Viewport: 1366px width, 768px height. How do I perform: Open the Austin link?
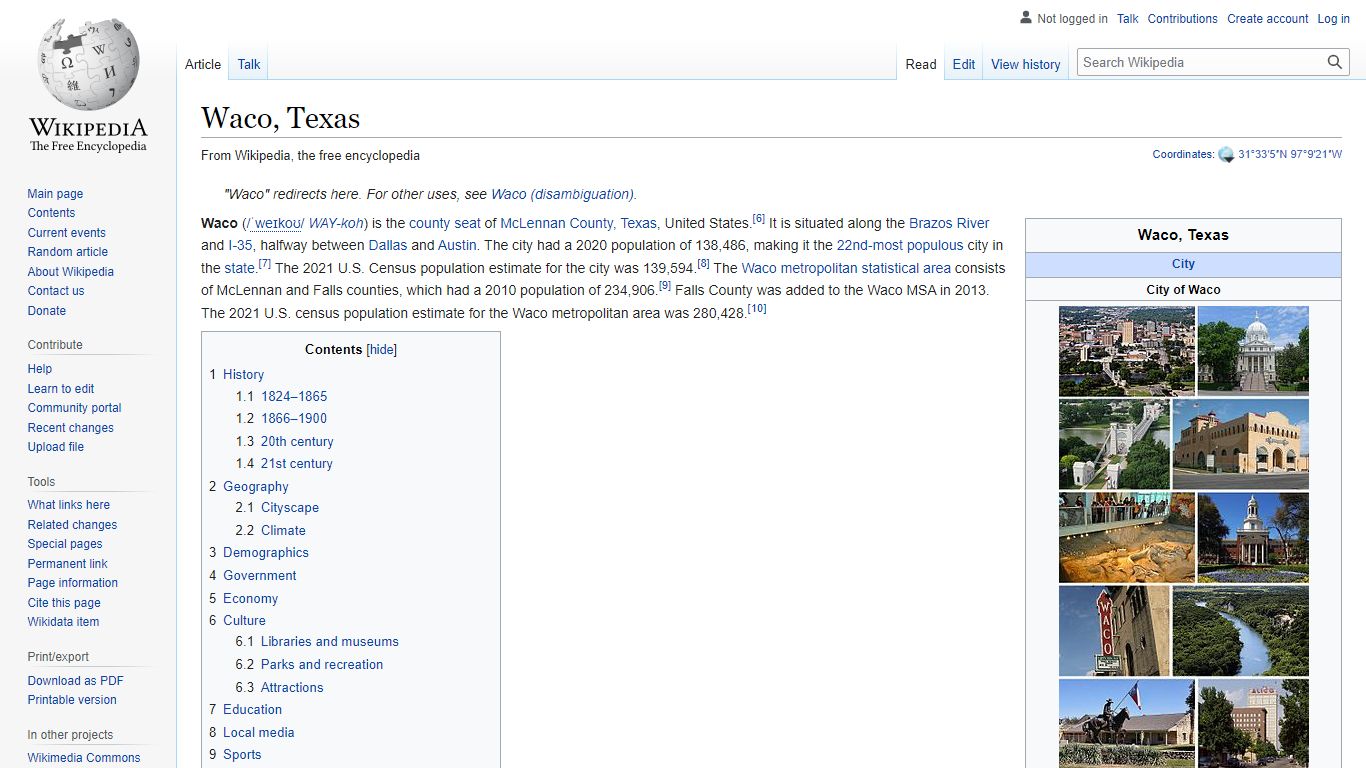[457, 245]
